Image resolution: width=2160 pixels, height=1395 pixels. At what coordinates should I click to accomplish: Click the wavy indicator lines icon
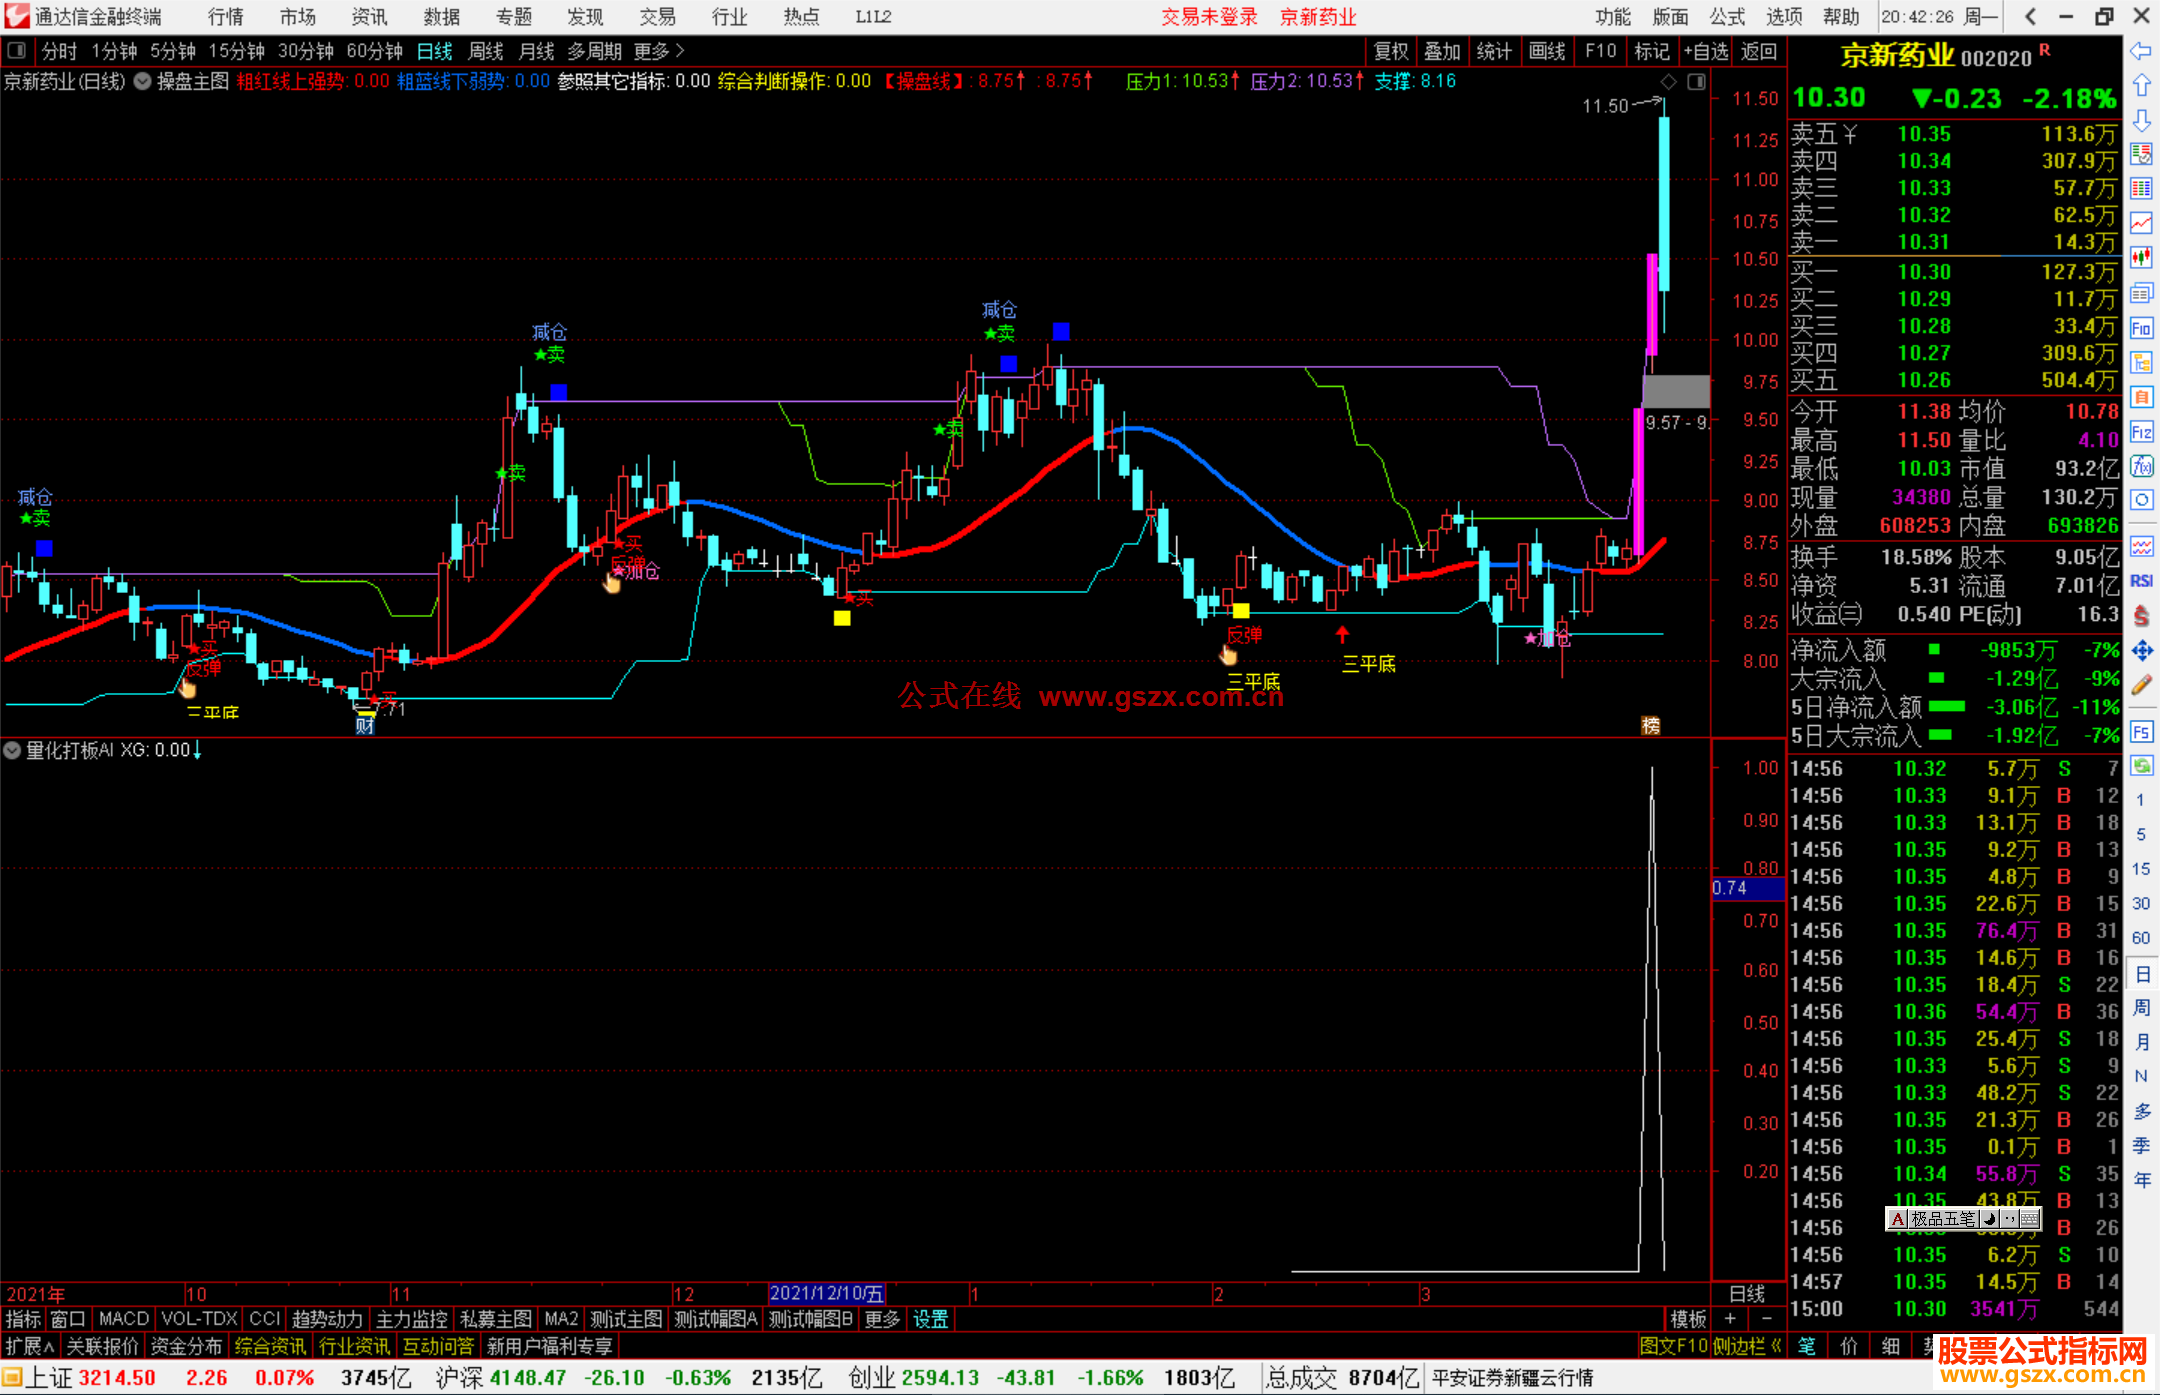(x=2141, y=546)
